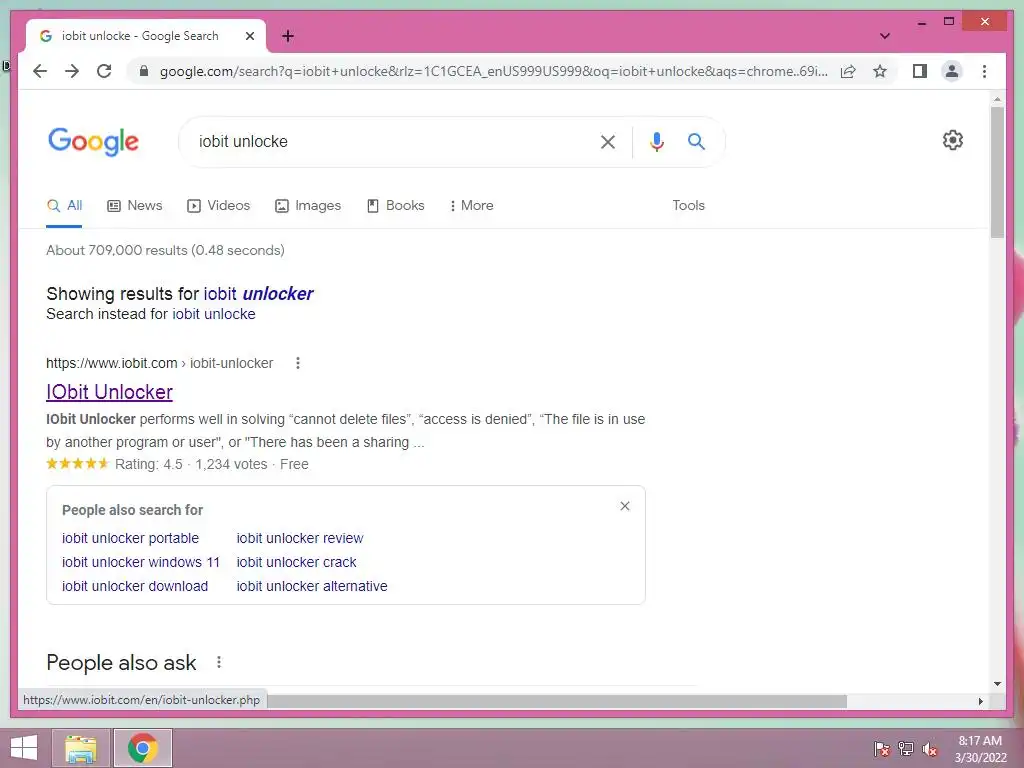1024x768 pixels.
Task: Open options menu beside iobit.com result URL
Action: 298,363
